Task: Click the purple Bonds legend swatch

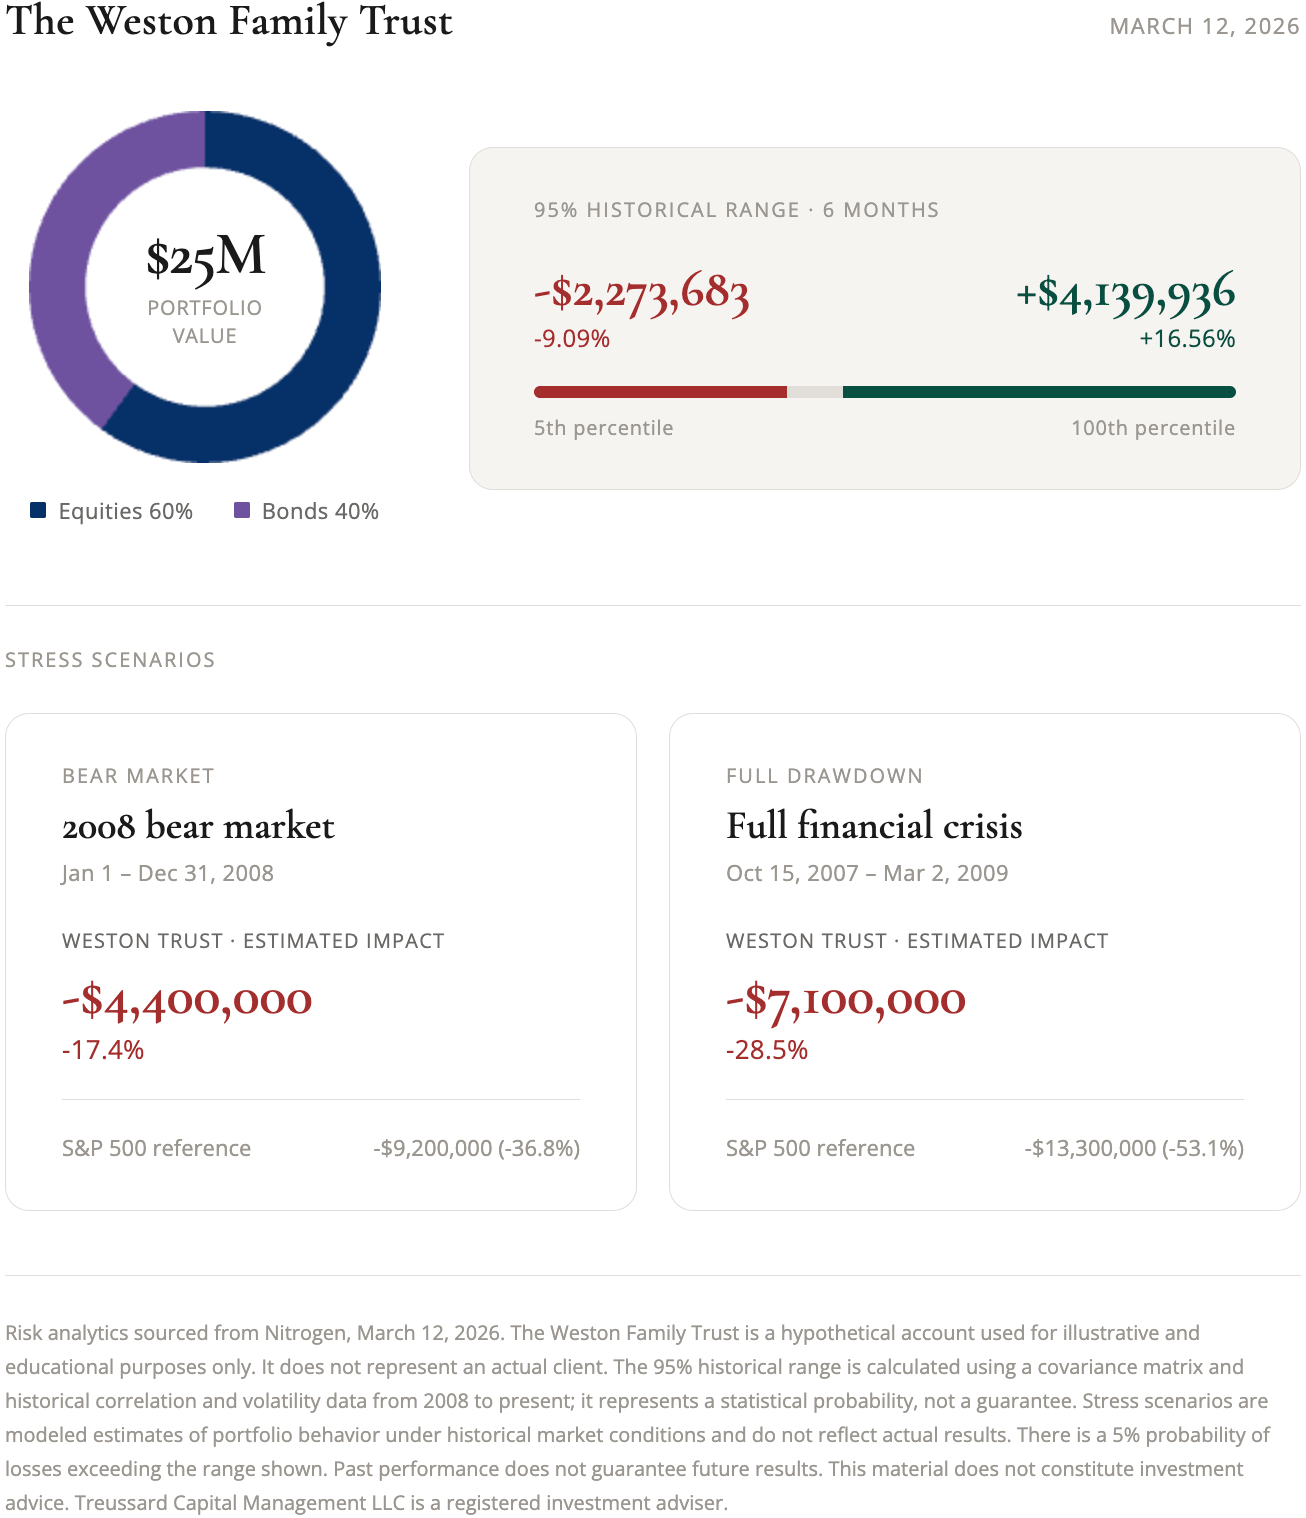Action: pyautogui.click(x=242, y=510)
